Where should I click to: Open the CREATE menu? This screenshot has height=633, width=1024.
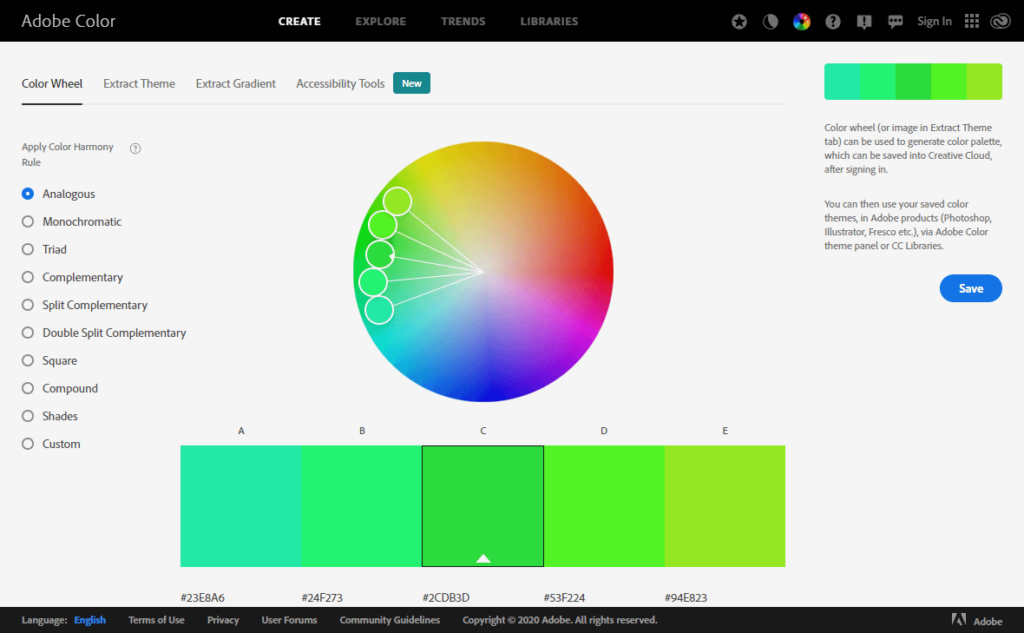pyautogui.click(x=299, y=22)
